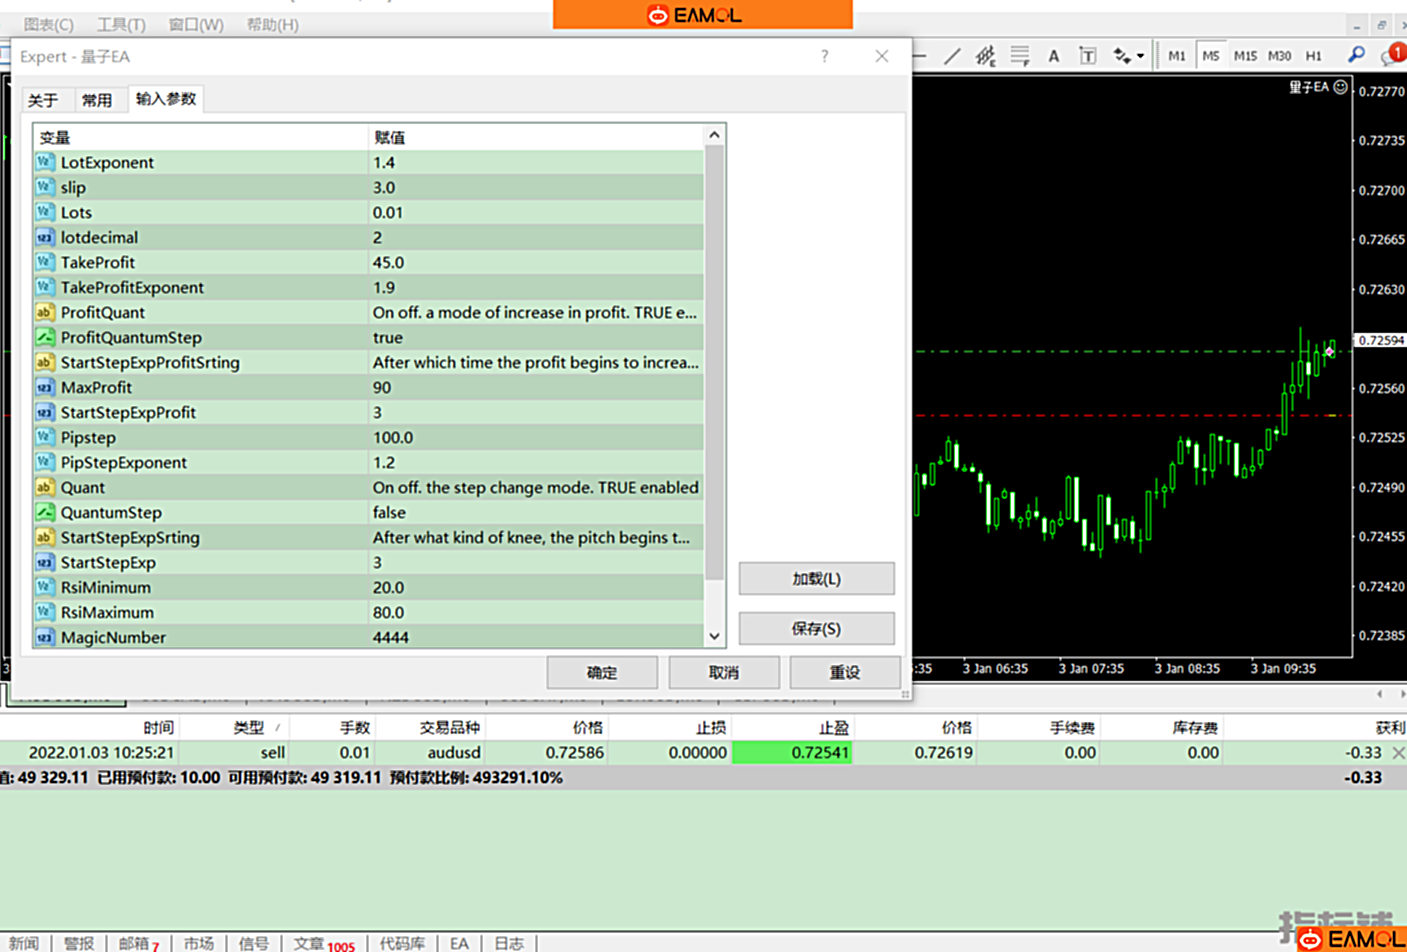Select the text label tool
The height and width of the screenshot is (952, 1407).
pos(1087,56)
